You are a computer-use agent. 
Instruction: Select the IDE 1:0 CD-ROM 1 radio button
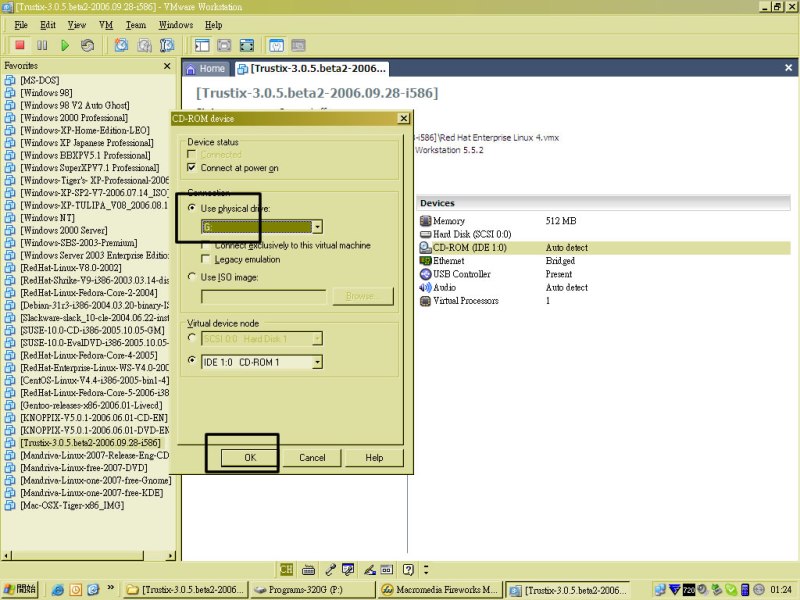192,360
